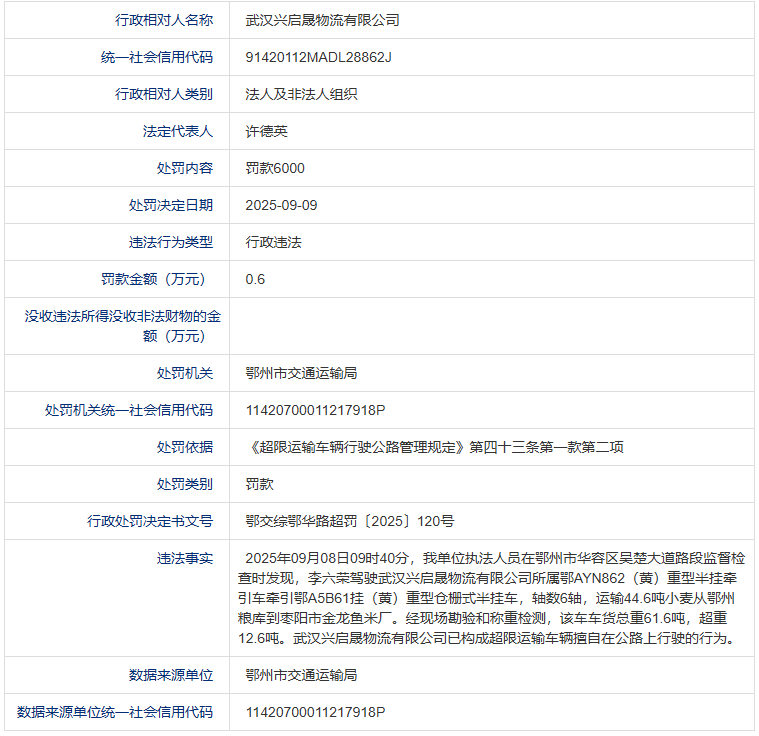The image size is (759, 736).
Task: Select the credit code 91420112MADL28862J
Action: pyautogui.click(x=318, y=57)
